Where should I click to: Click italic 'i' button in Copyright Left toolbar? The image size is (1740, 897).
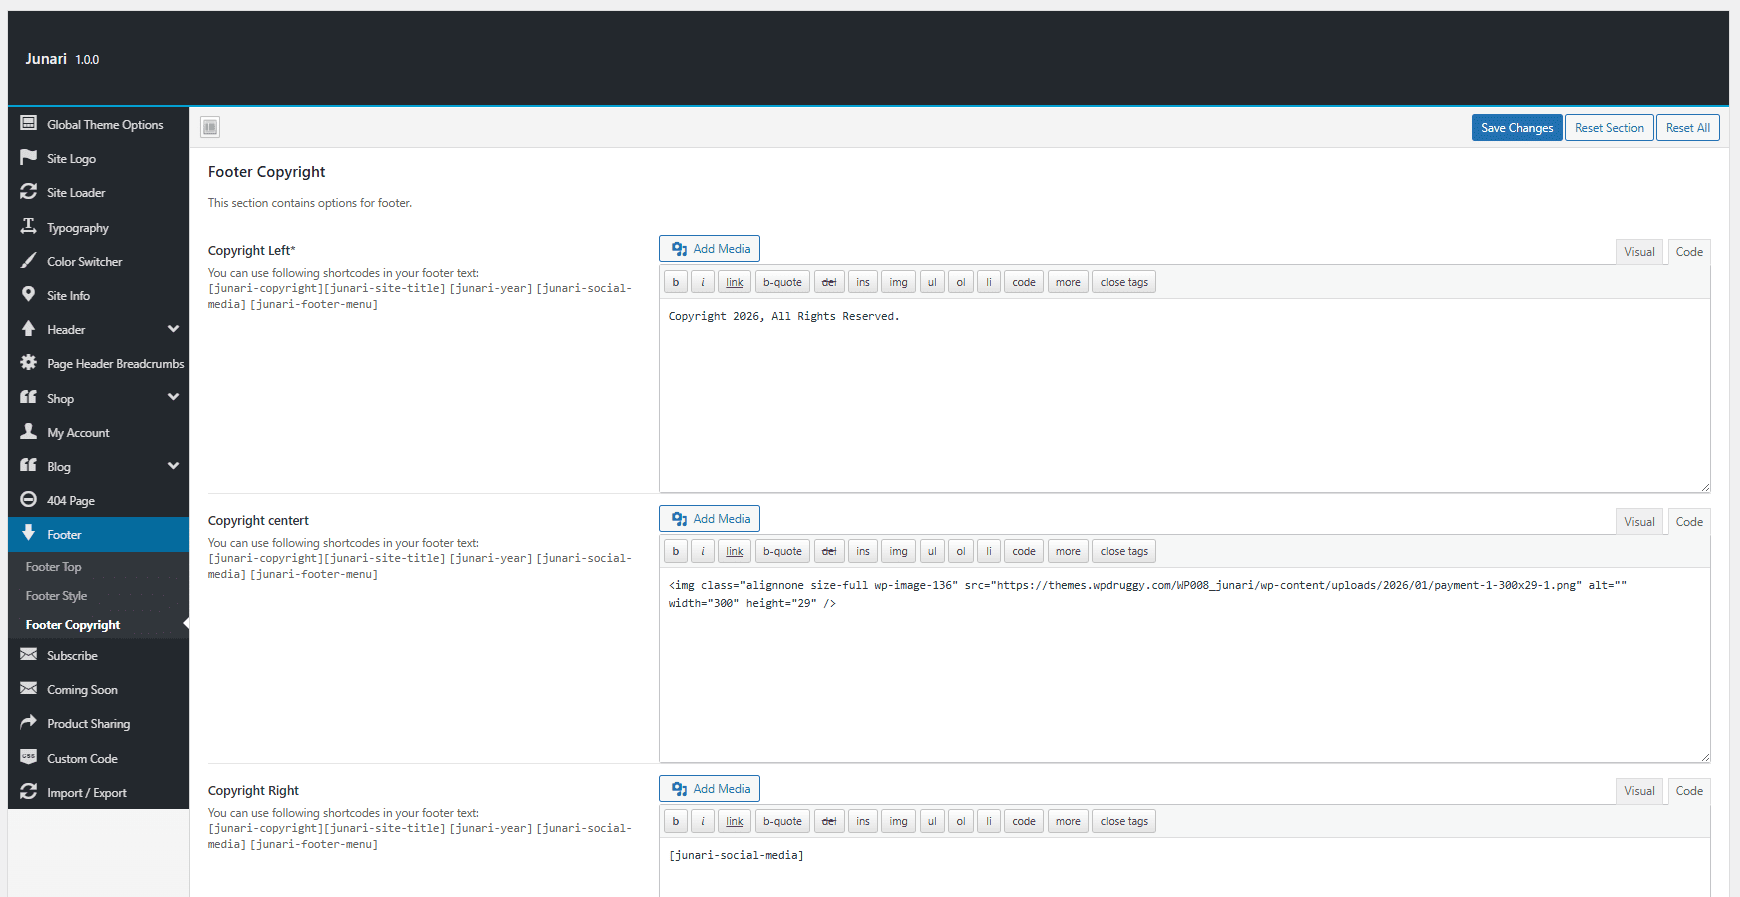703,282
